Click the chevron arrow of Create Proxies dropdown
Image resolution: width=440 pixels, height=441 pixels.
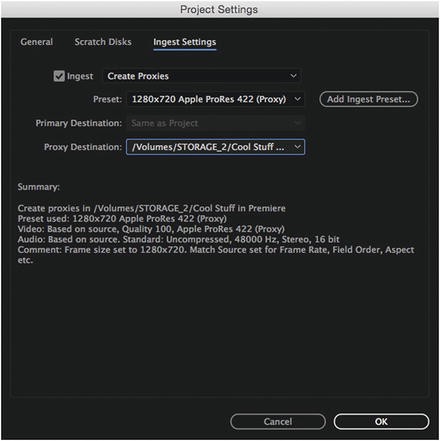click(293, 76)
